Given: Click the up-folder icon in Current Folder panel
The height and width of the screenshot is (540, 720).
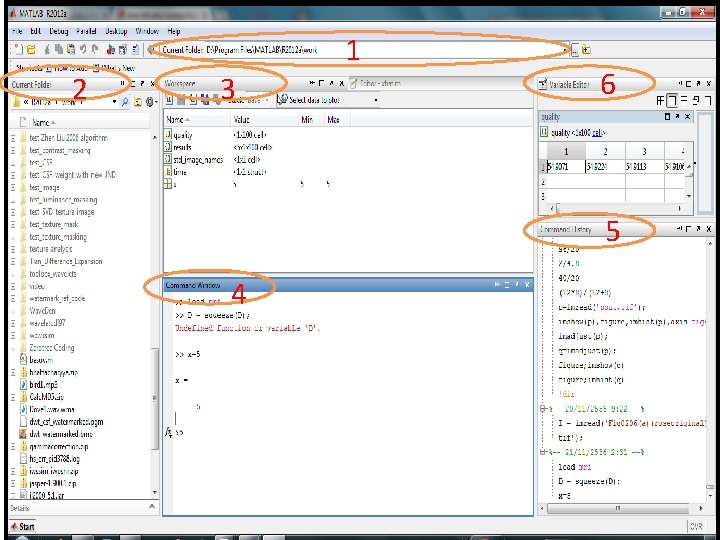Looking at the screenshot, I should pos(137,102).
